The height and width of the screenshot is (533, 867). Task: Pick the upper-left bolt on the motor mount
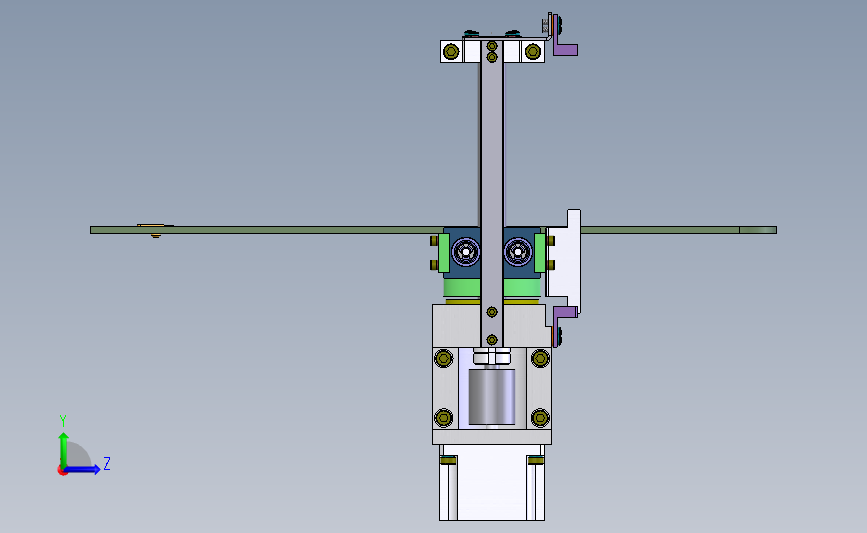443,358
